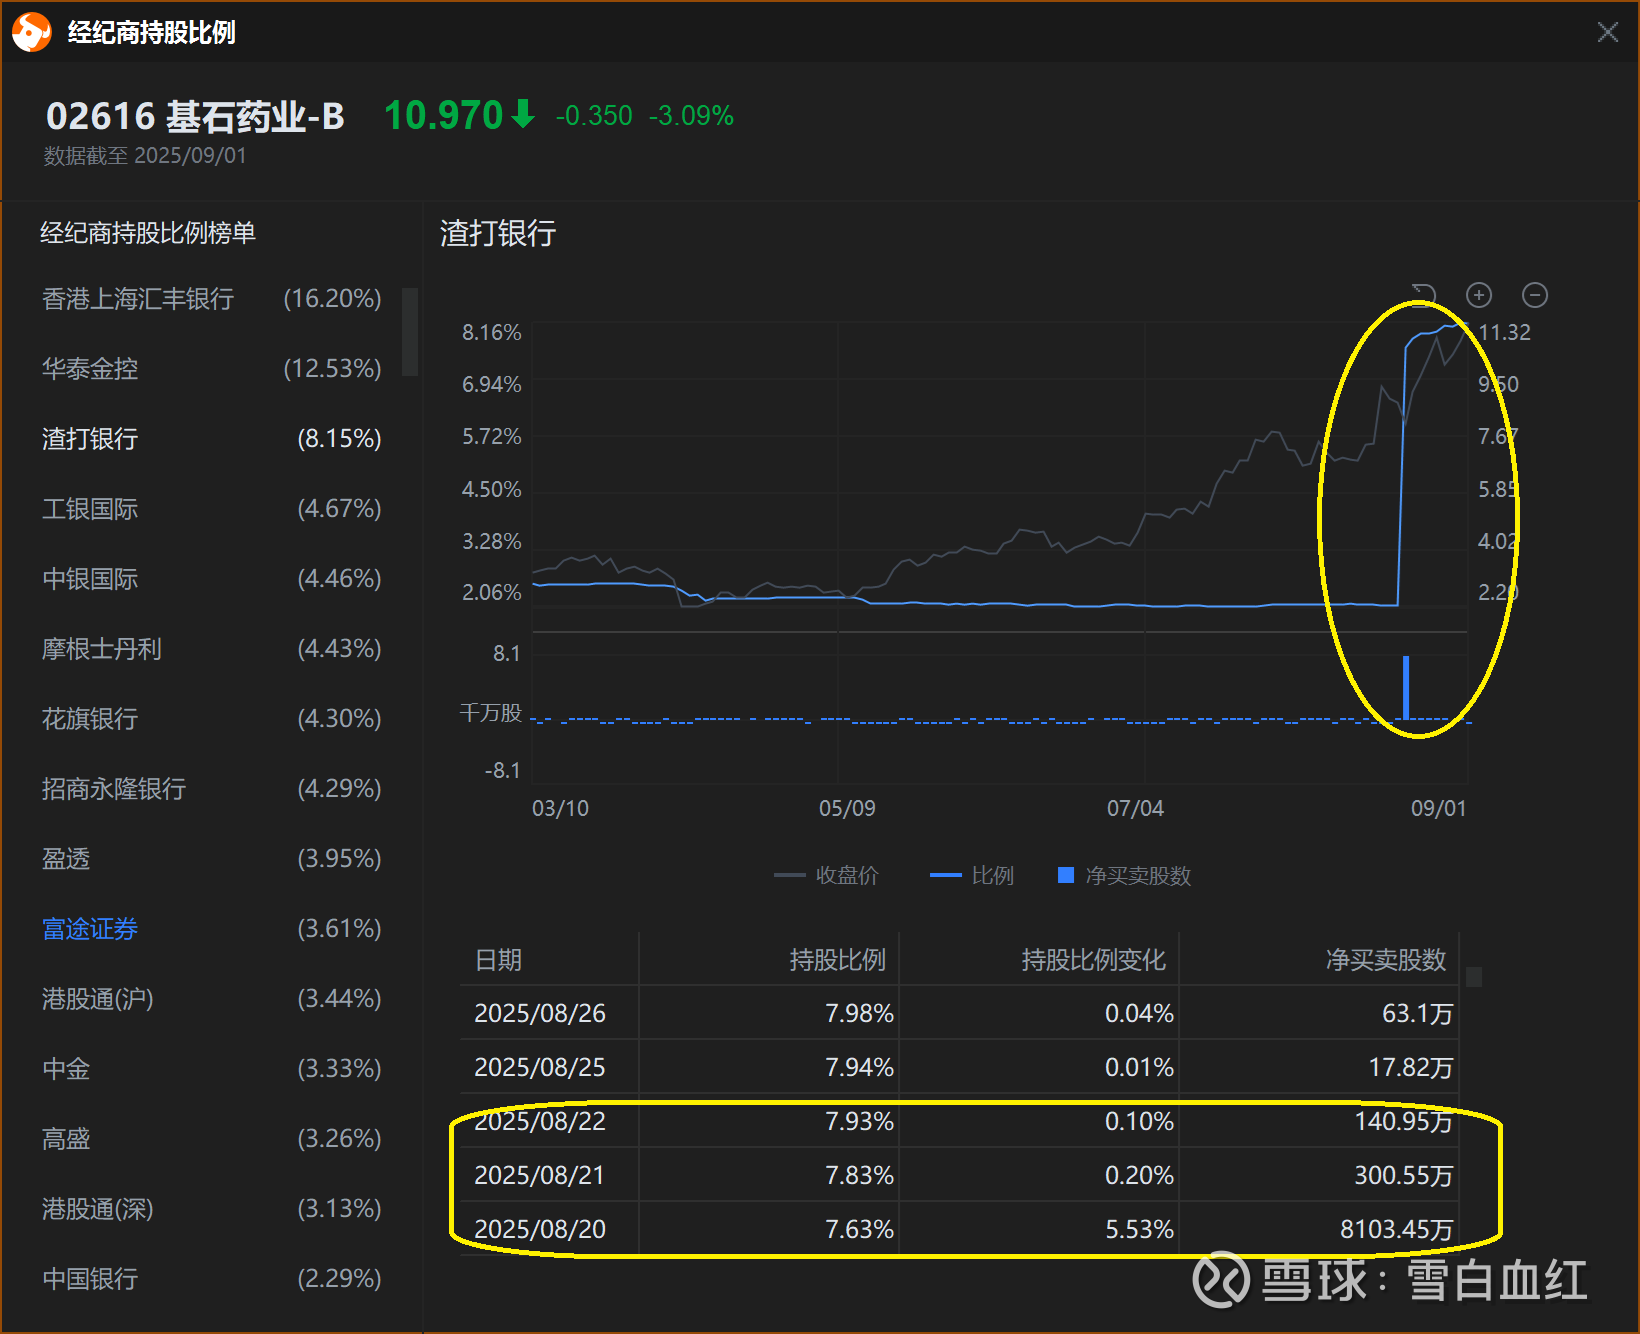1640x1334 pixels.
Task: Select 中国银行 in the broker list
Action: (211, 1279)
